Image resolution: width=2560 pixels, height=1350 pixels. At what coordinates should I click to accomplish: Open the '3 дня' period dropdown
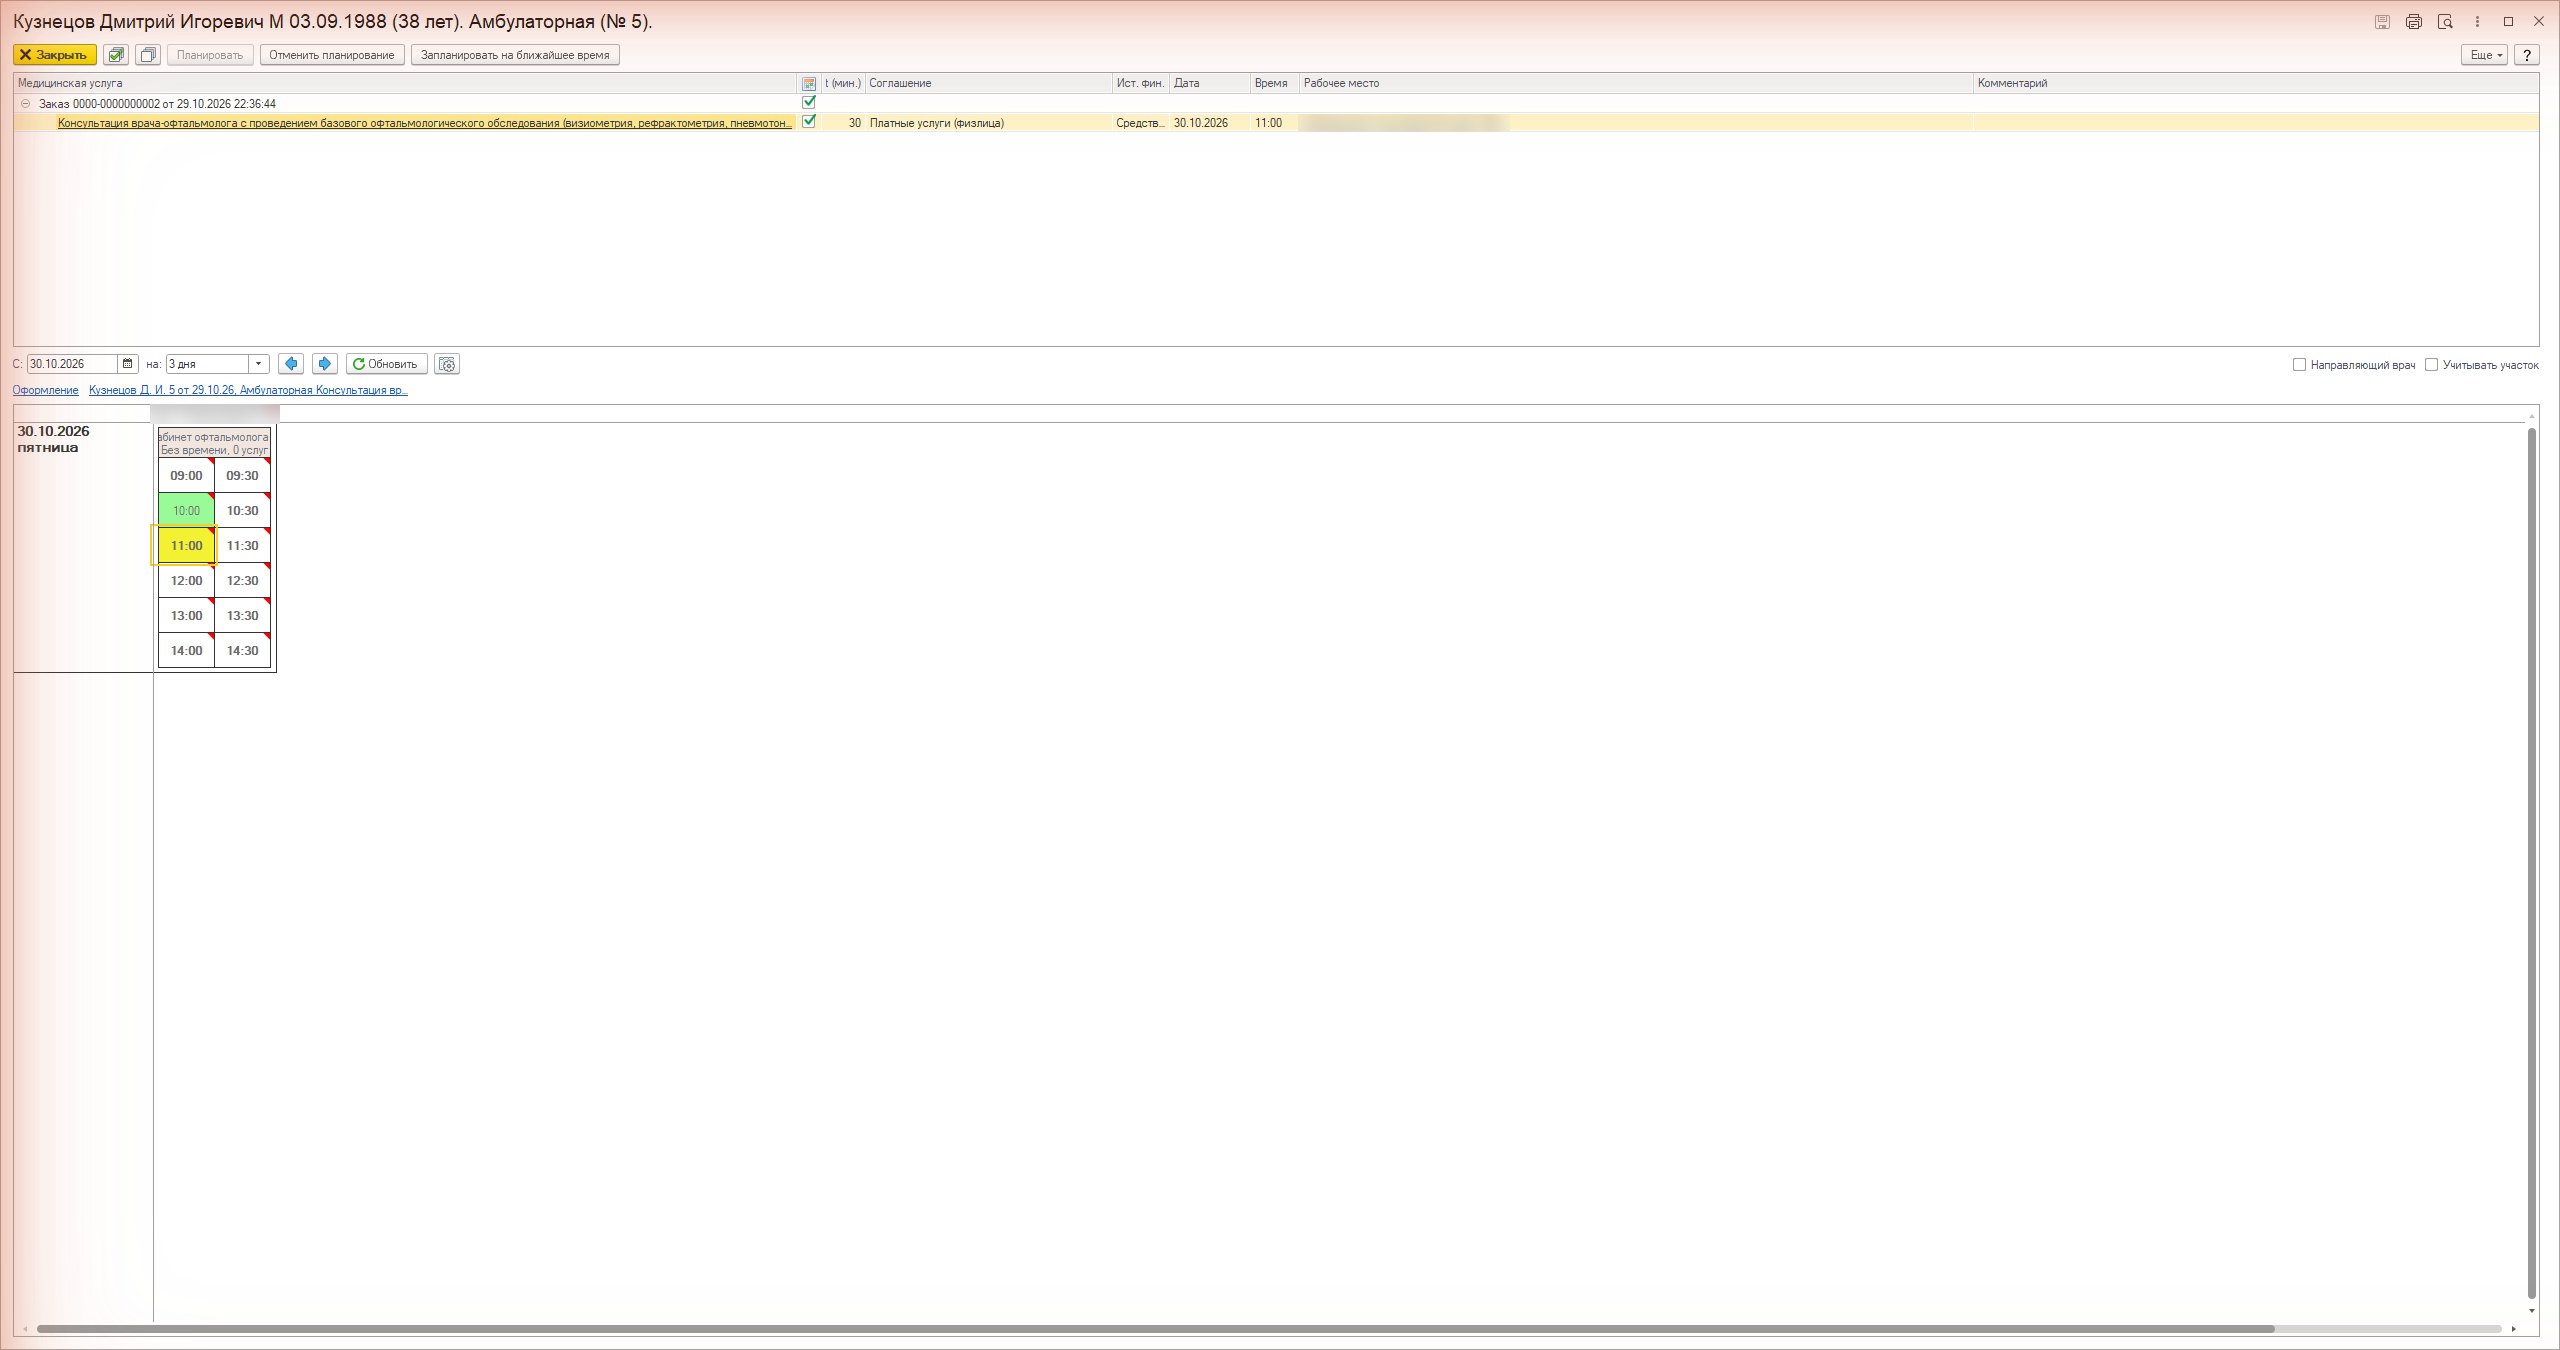coord(258,364)
